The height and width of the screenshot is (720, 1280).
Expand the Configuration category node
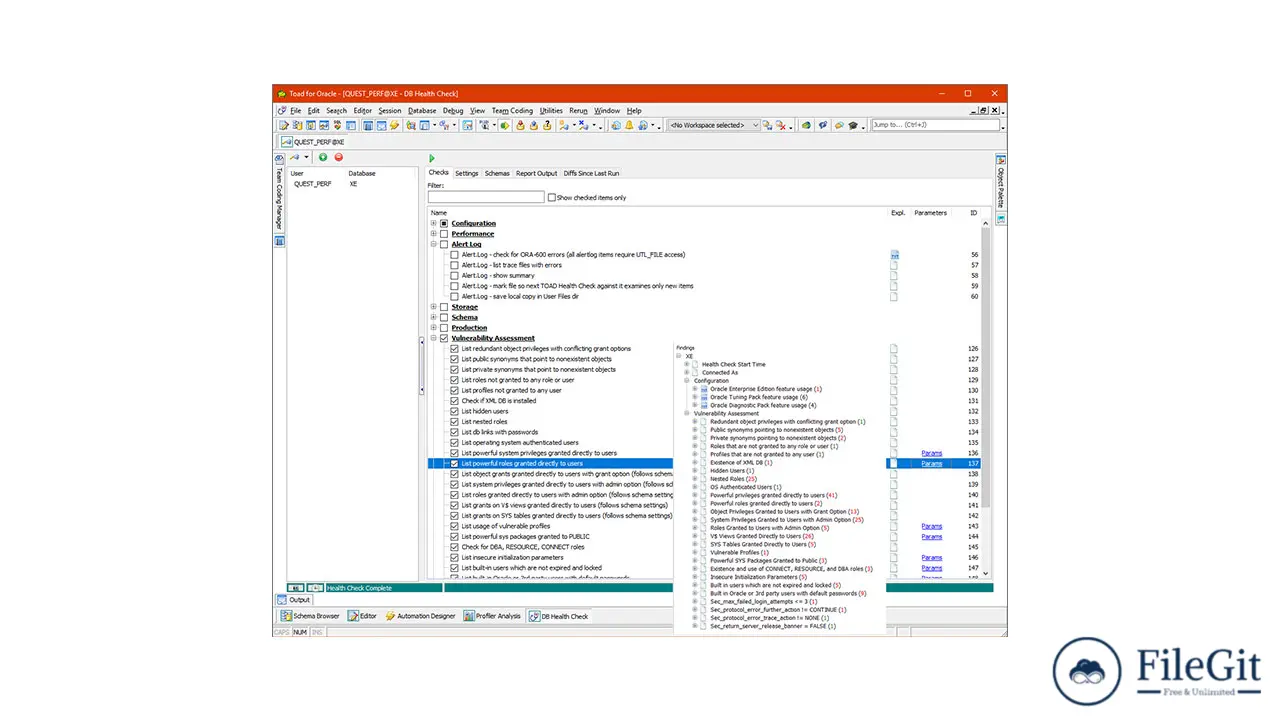coord(434,223)
